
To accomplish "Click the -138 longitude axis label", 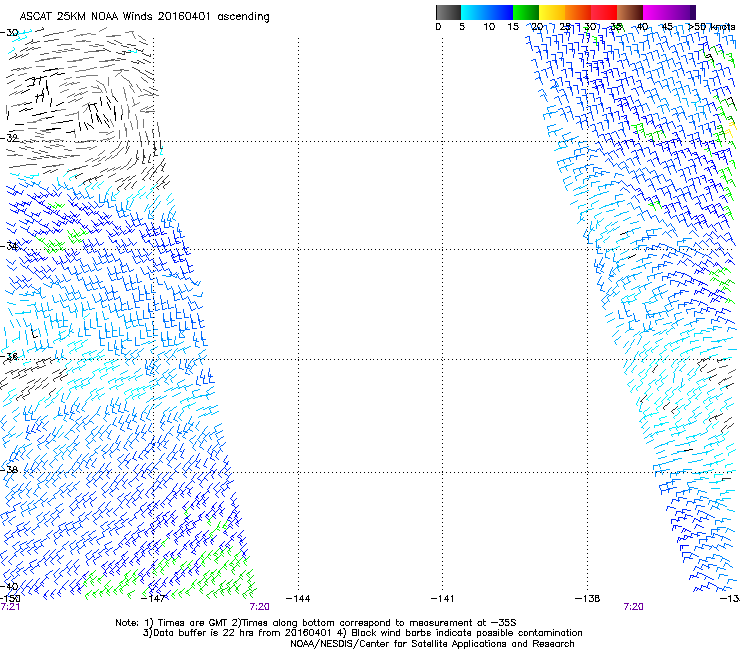I will (x=588, y=599).
